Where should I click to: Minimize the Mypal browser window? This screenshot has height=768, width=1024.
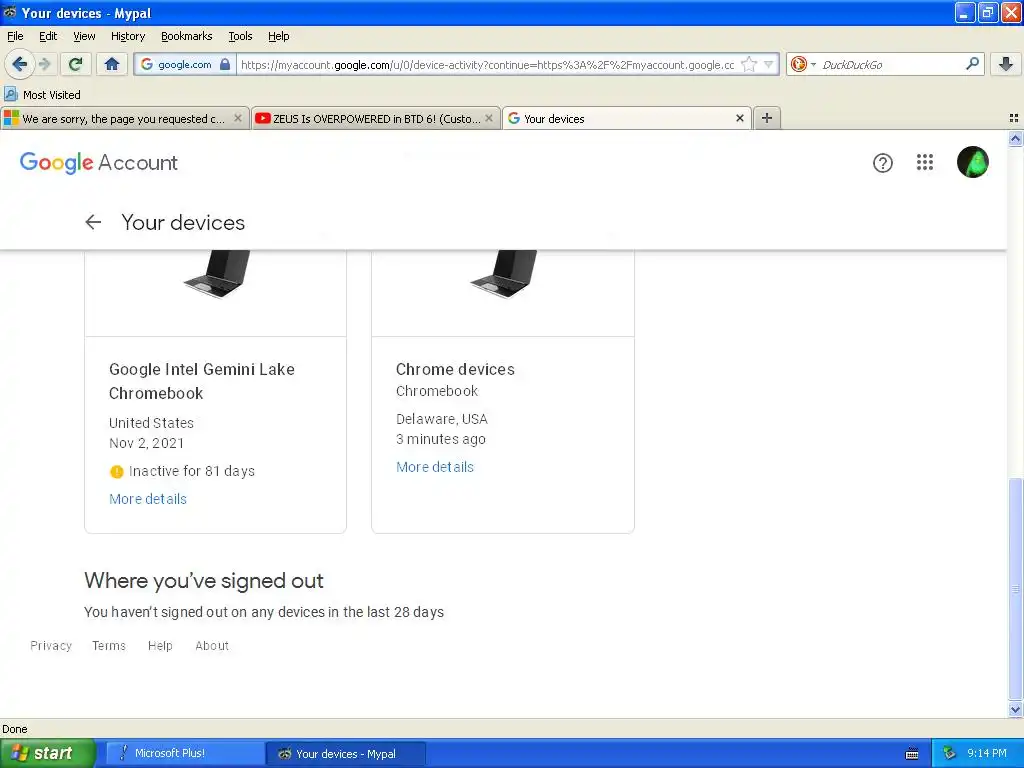pos(965,12)
